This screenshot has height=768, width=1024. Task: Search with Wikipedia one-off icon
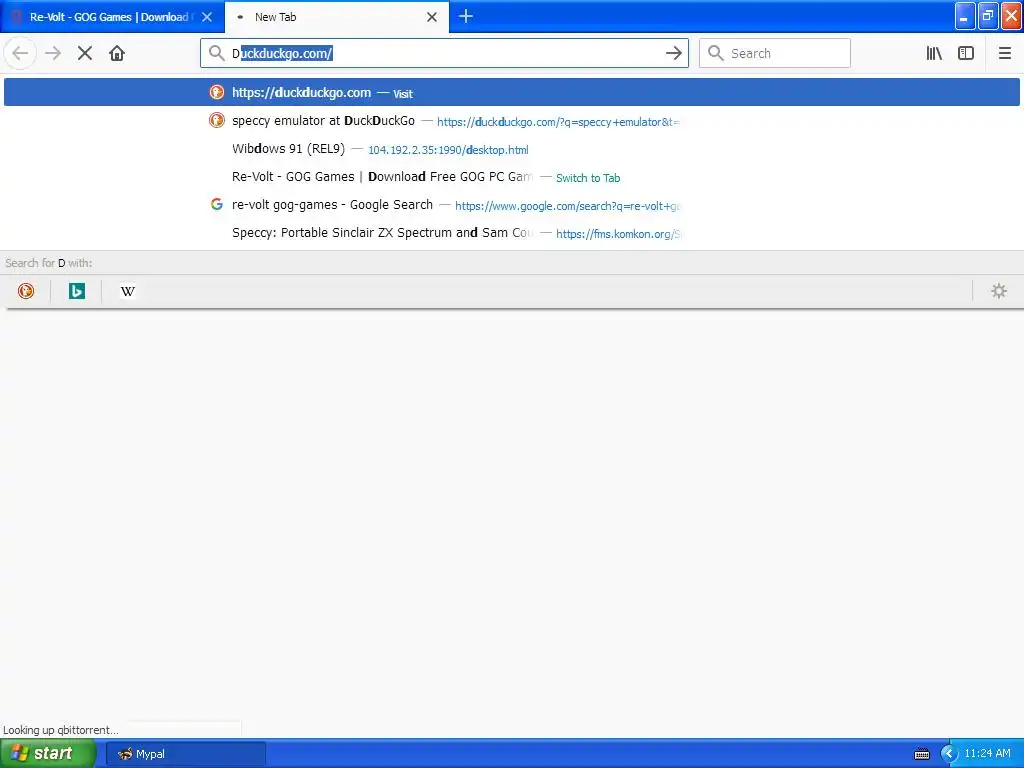pyautogui.click(x=128, y=291)
